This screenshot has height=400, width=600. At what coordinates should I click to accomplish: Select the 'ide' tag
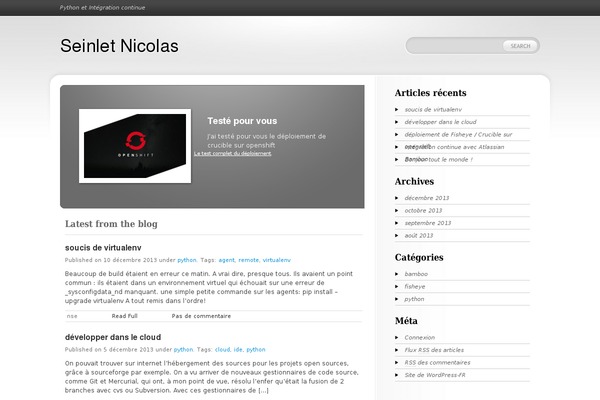[x=238, y=349]
